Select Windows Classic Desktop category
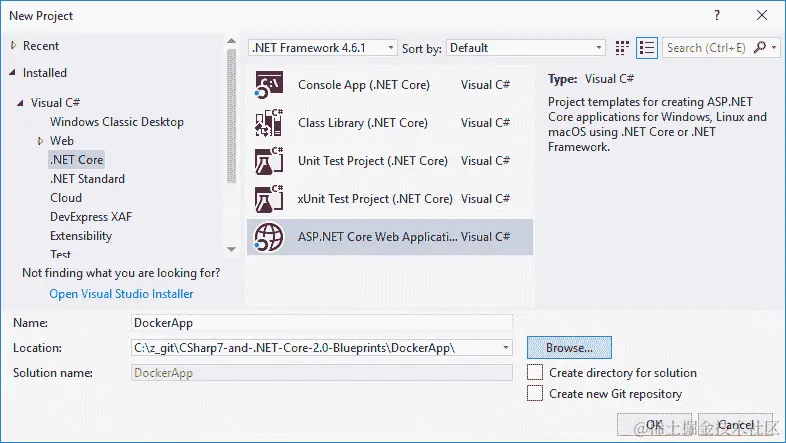 pos(117,122)
